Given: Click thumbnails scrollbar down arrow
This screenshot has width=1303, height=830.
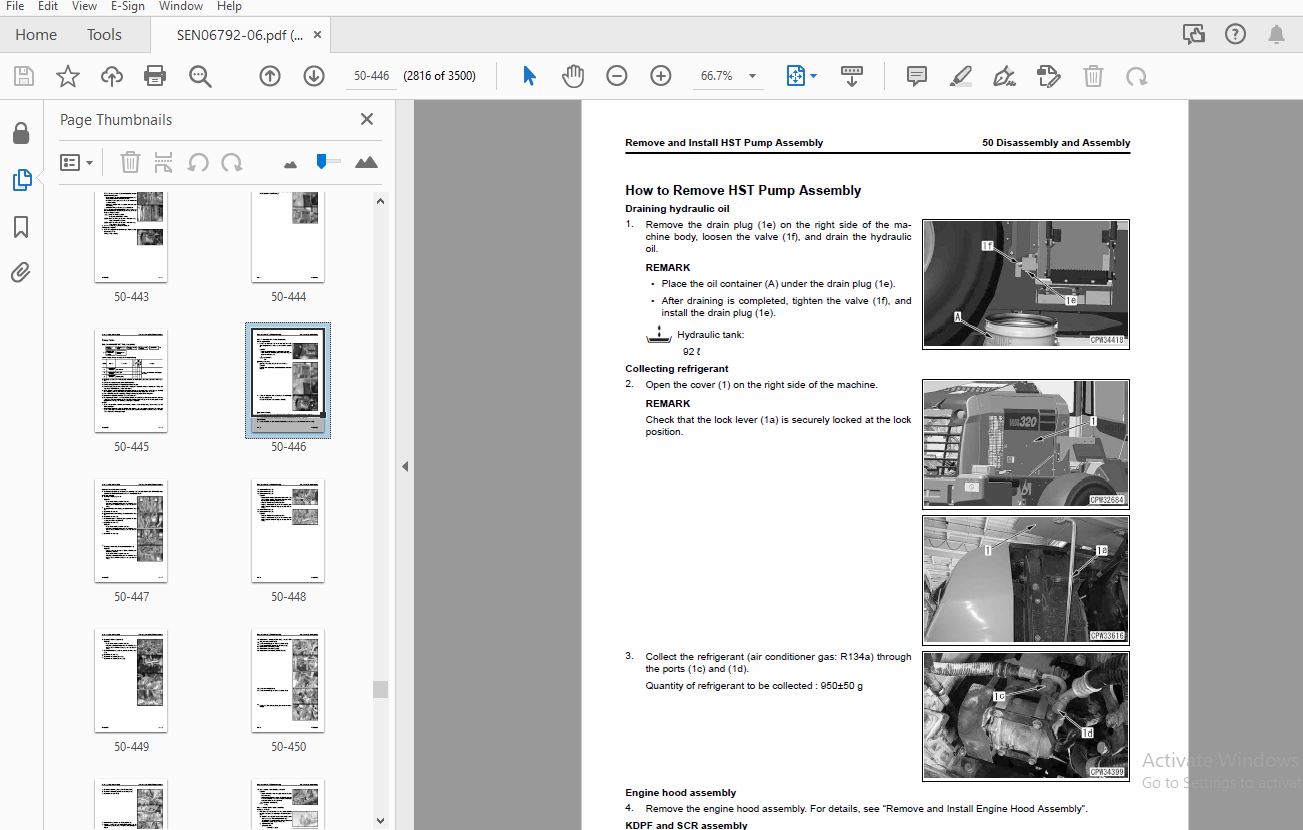Looking at the screenshot, I should [380, 820].
